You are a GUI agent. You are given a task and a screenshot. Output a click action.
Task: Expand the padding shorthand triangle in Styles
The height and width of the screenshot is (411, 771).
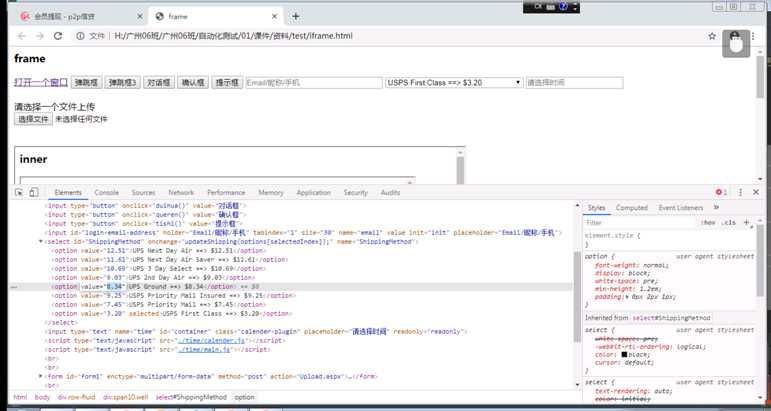[627, 297]
